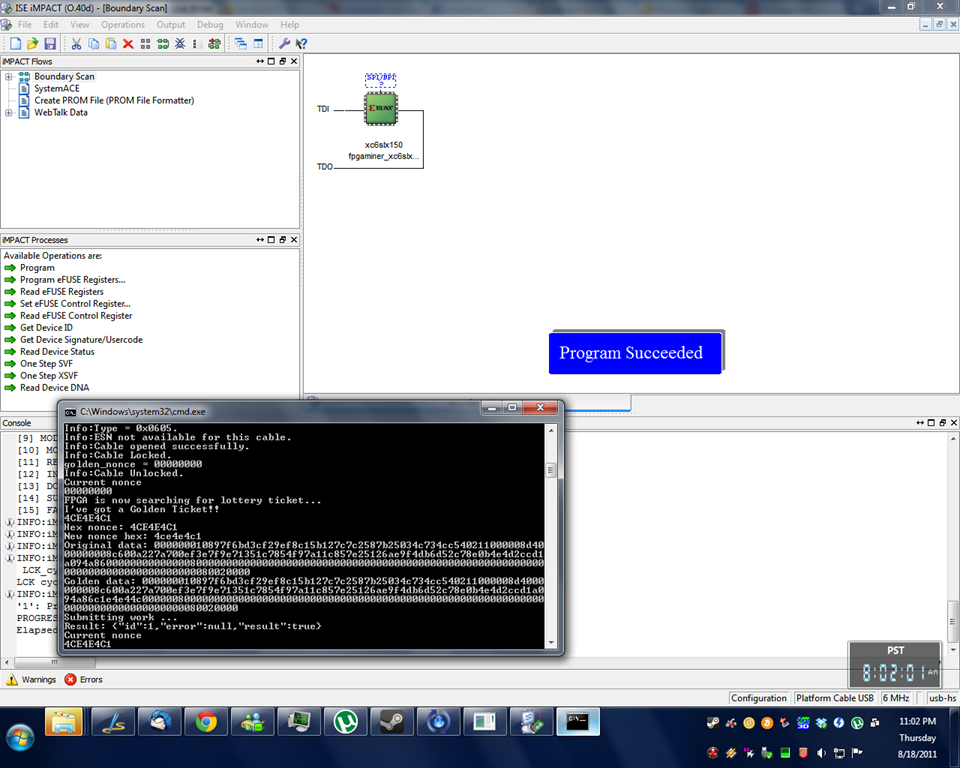Open Steam from the taskbar

(392, 722)
